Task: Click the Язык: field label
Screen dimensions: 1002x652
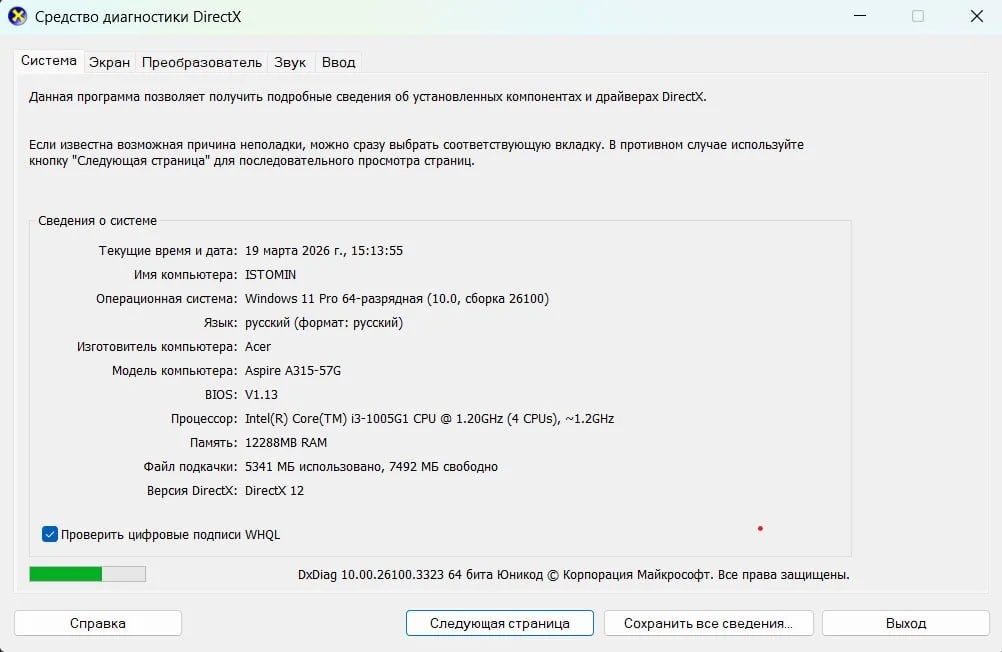Action: [220, 323]
